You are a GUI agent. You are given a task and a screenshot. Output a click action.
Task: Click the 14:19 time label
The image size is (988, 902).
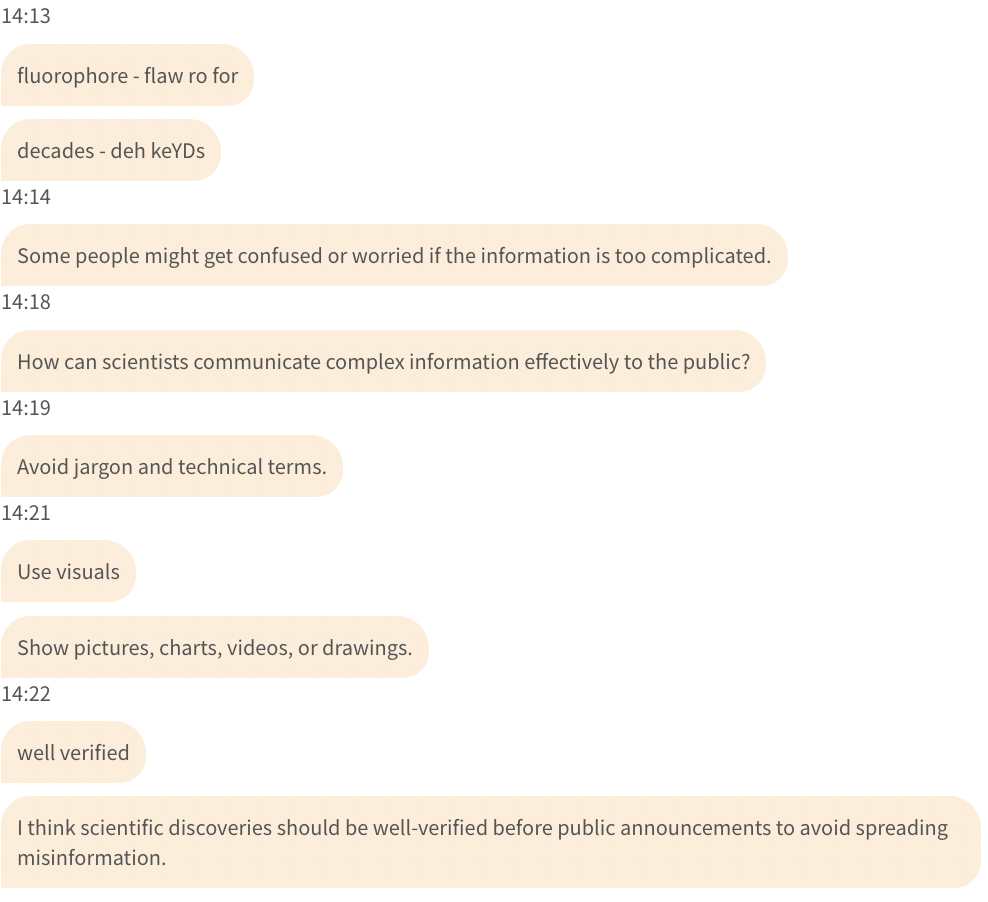point(26,408)
